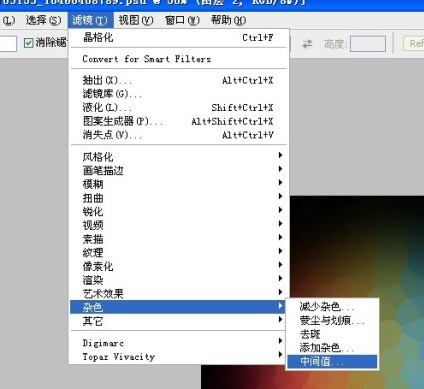Open 滤镜库(G)... filter gallery
This screenshot has width=424, height=389.
(178, 94)
